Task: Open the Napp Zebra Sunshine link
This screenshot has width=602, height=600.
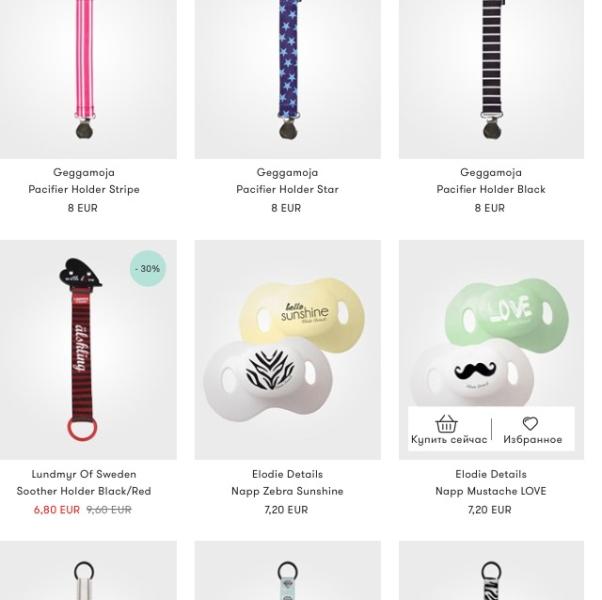Action: coord(287,491)
